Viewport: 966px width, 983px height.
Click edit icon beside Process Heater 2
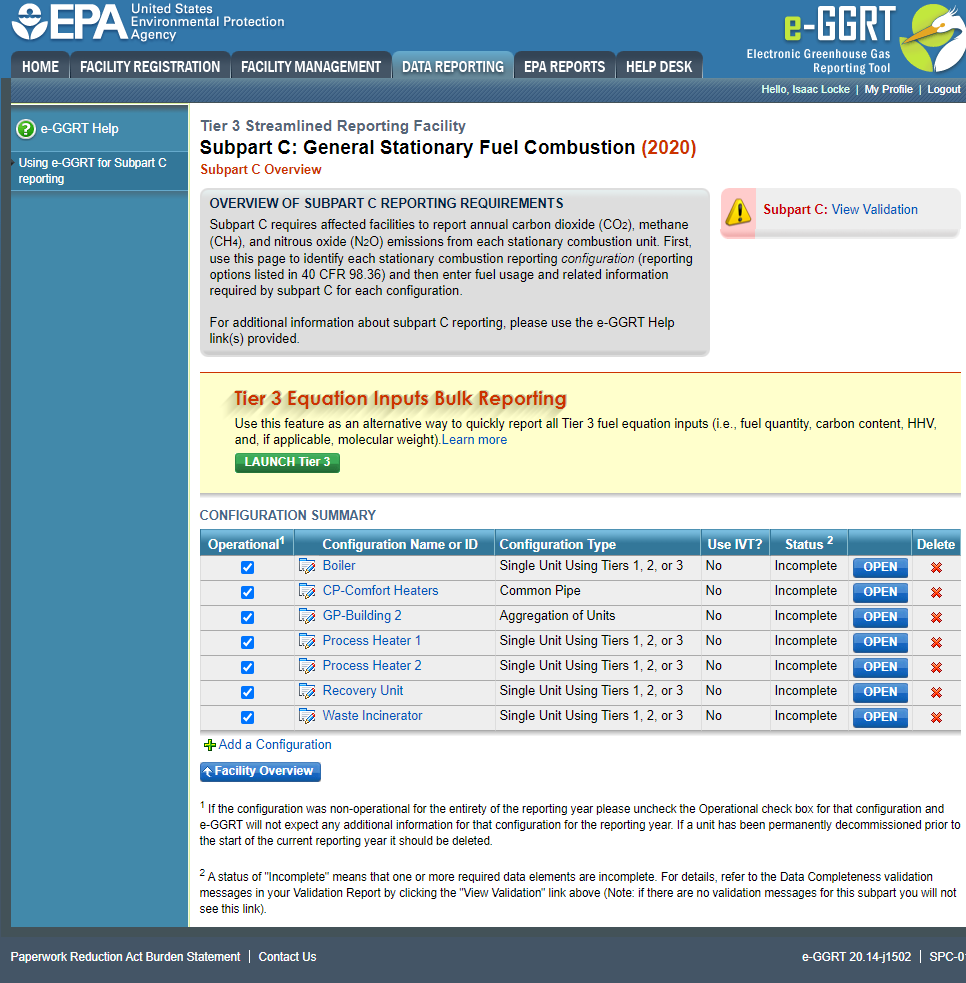pos(307,666)
